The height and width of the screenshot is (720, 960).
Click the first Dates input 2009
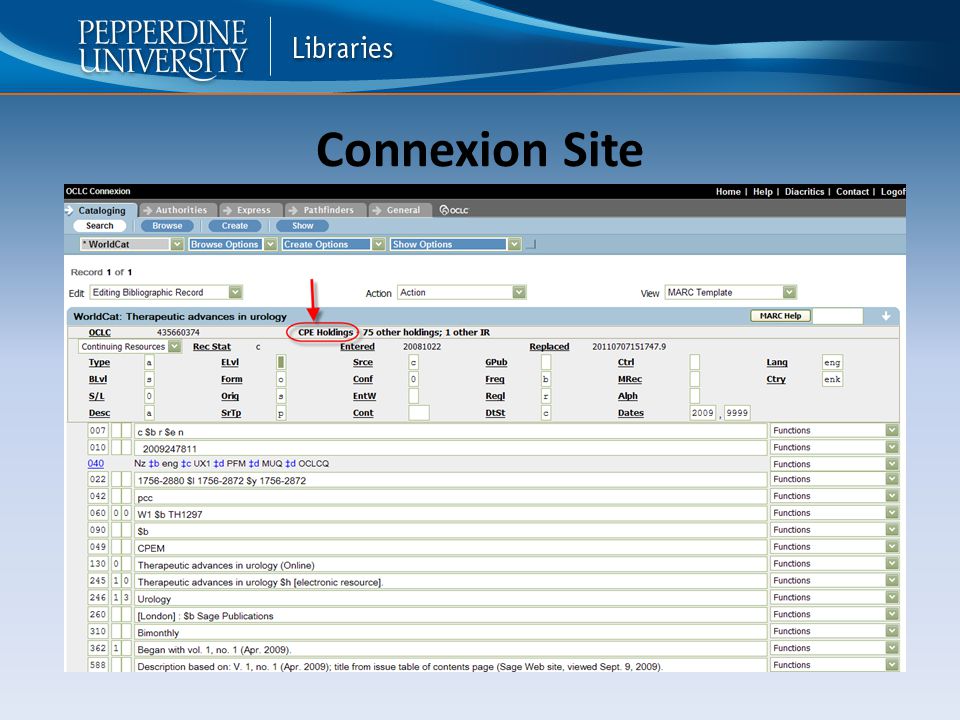[702, 413]
